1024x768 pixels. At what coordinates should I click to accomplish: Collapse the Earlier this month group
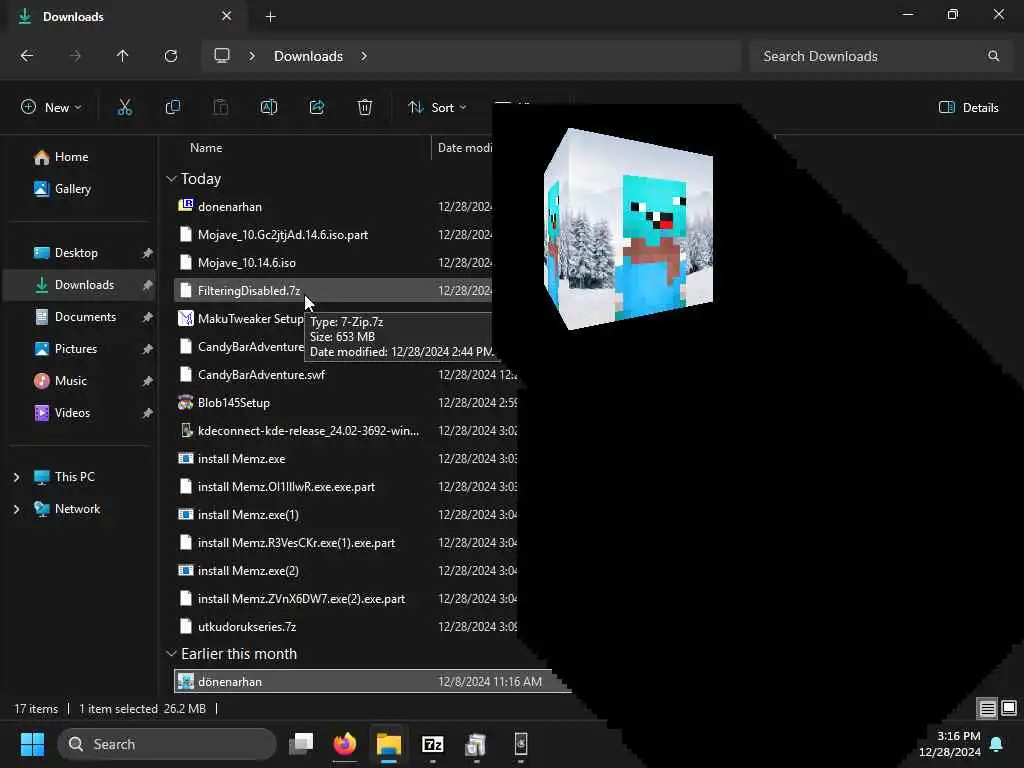pyautogui.click(x=171, y=654)
